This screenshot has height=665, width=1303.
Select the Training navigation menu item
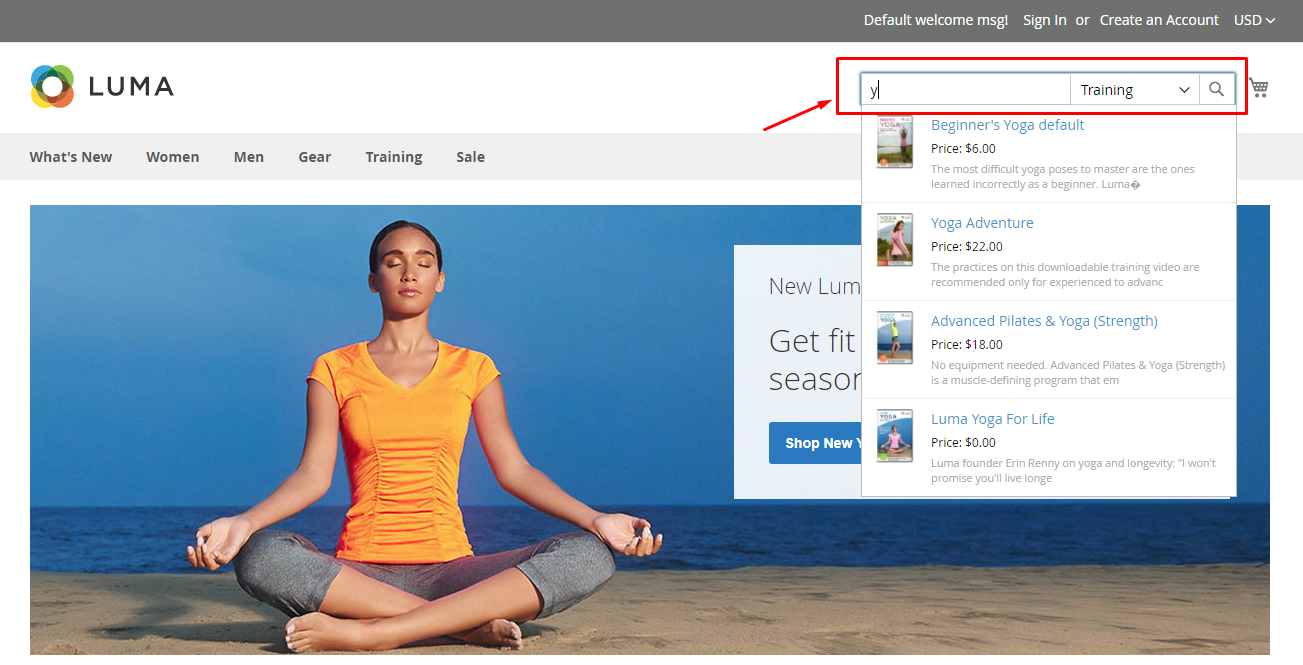[393, 157]
